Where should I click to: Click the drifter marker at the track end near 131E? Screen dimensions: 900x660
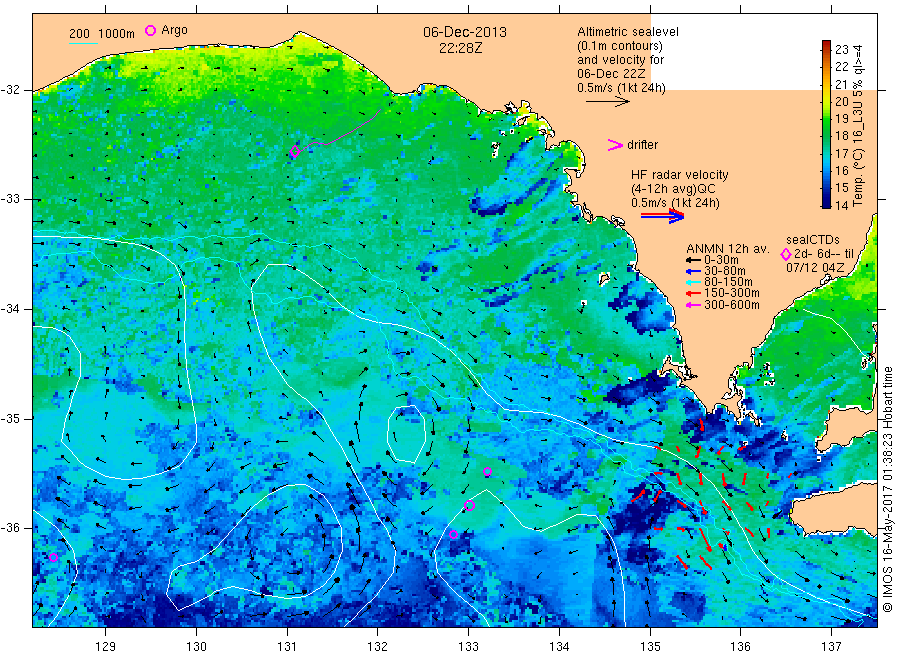pyautogui.click(x=294, y=152)
